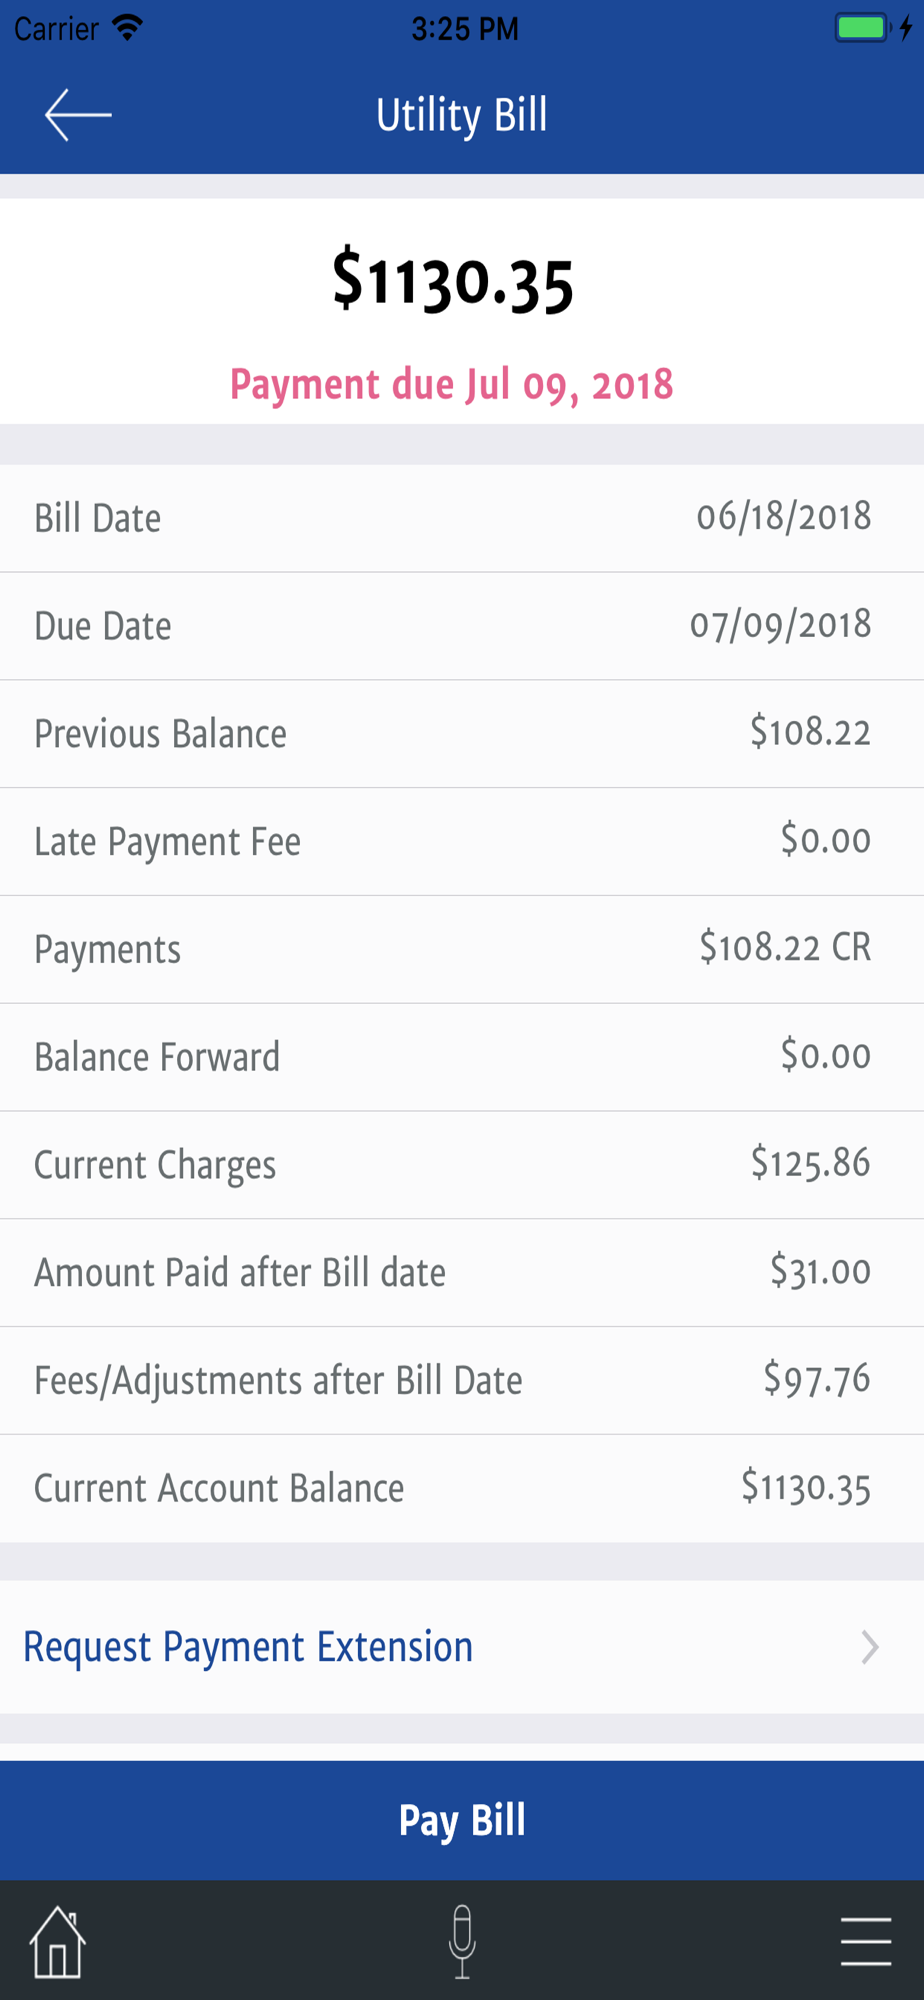Tap the Late Payment Fee row

pyautogui.click(x=462, y=841)
